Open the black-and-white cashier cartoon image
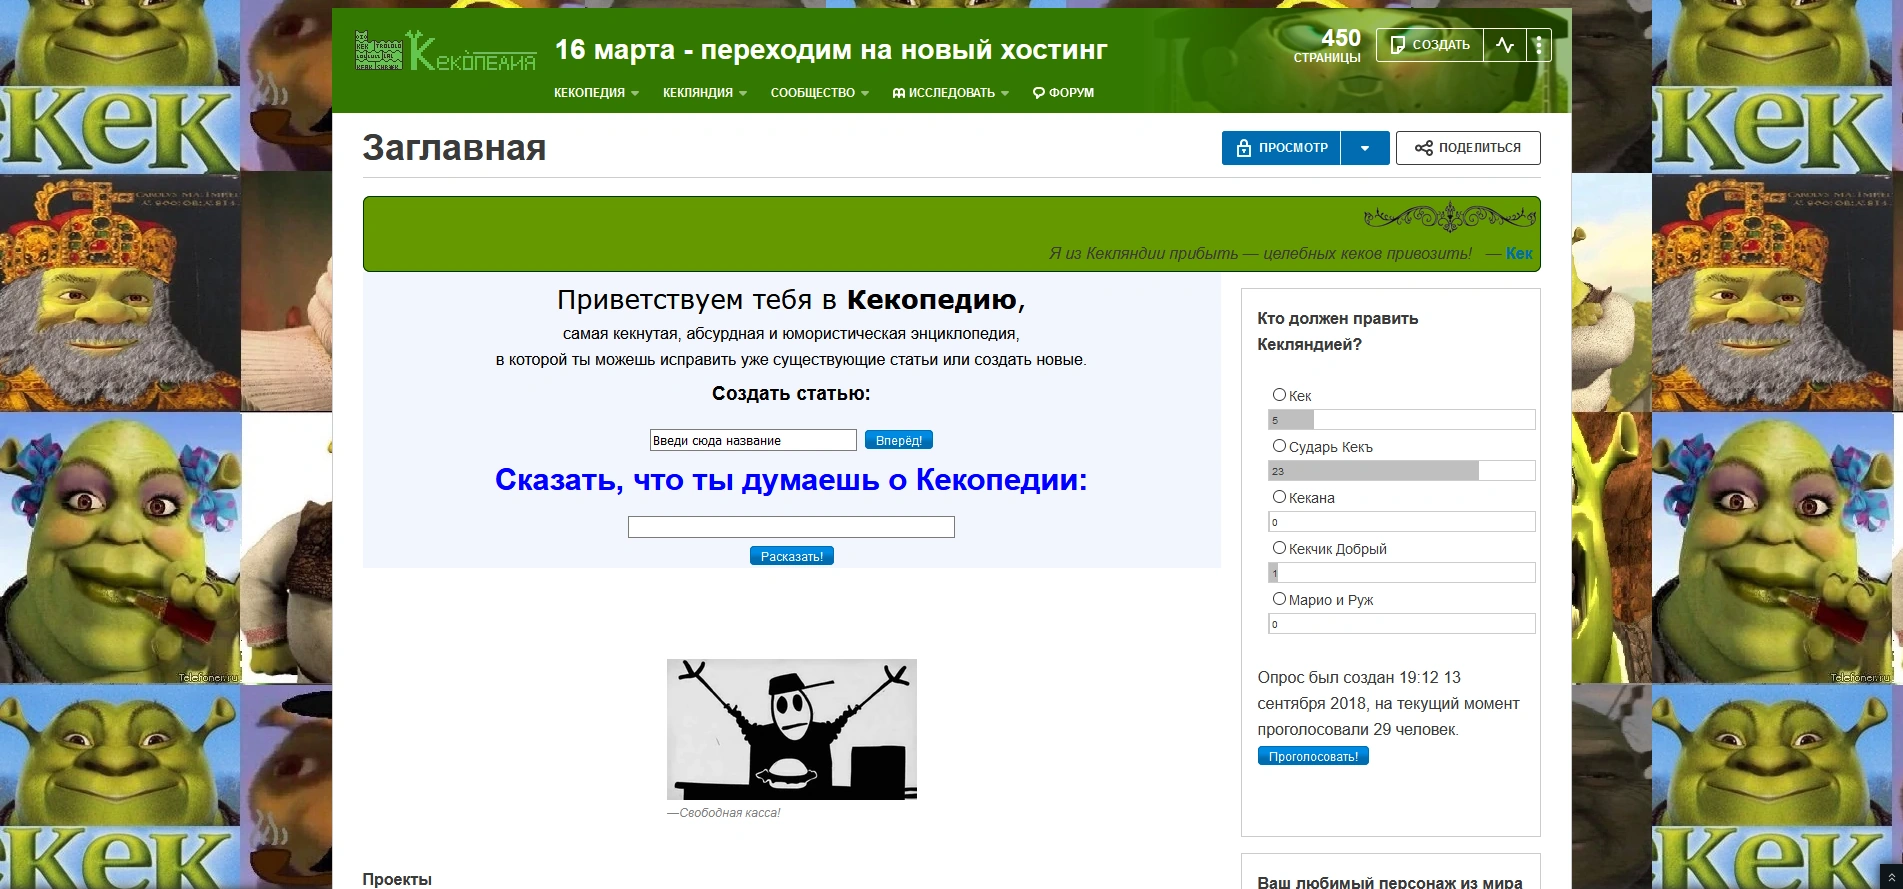Image resolution: width=1903 pixels, height=889 pixels. coord(792,729)
